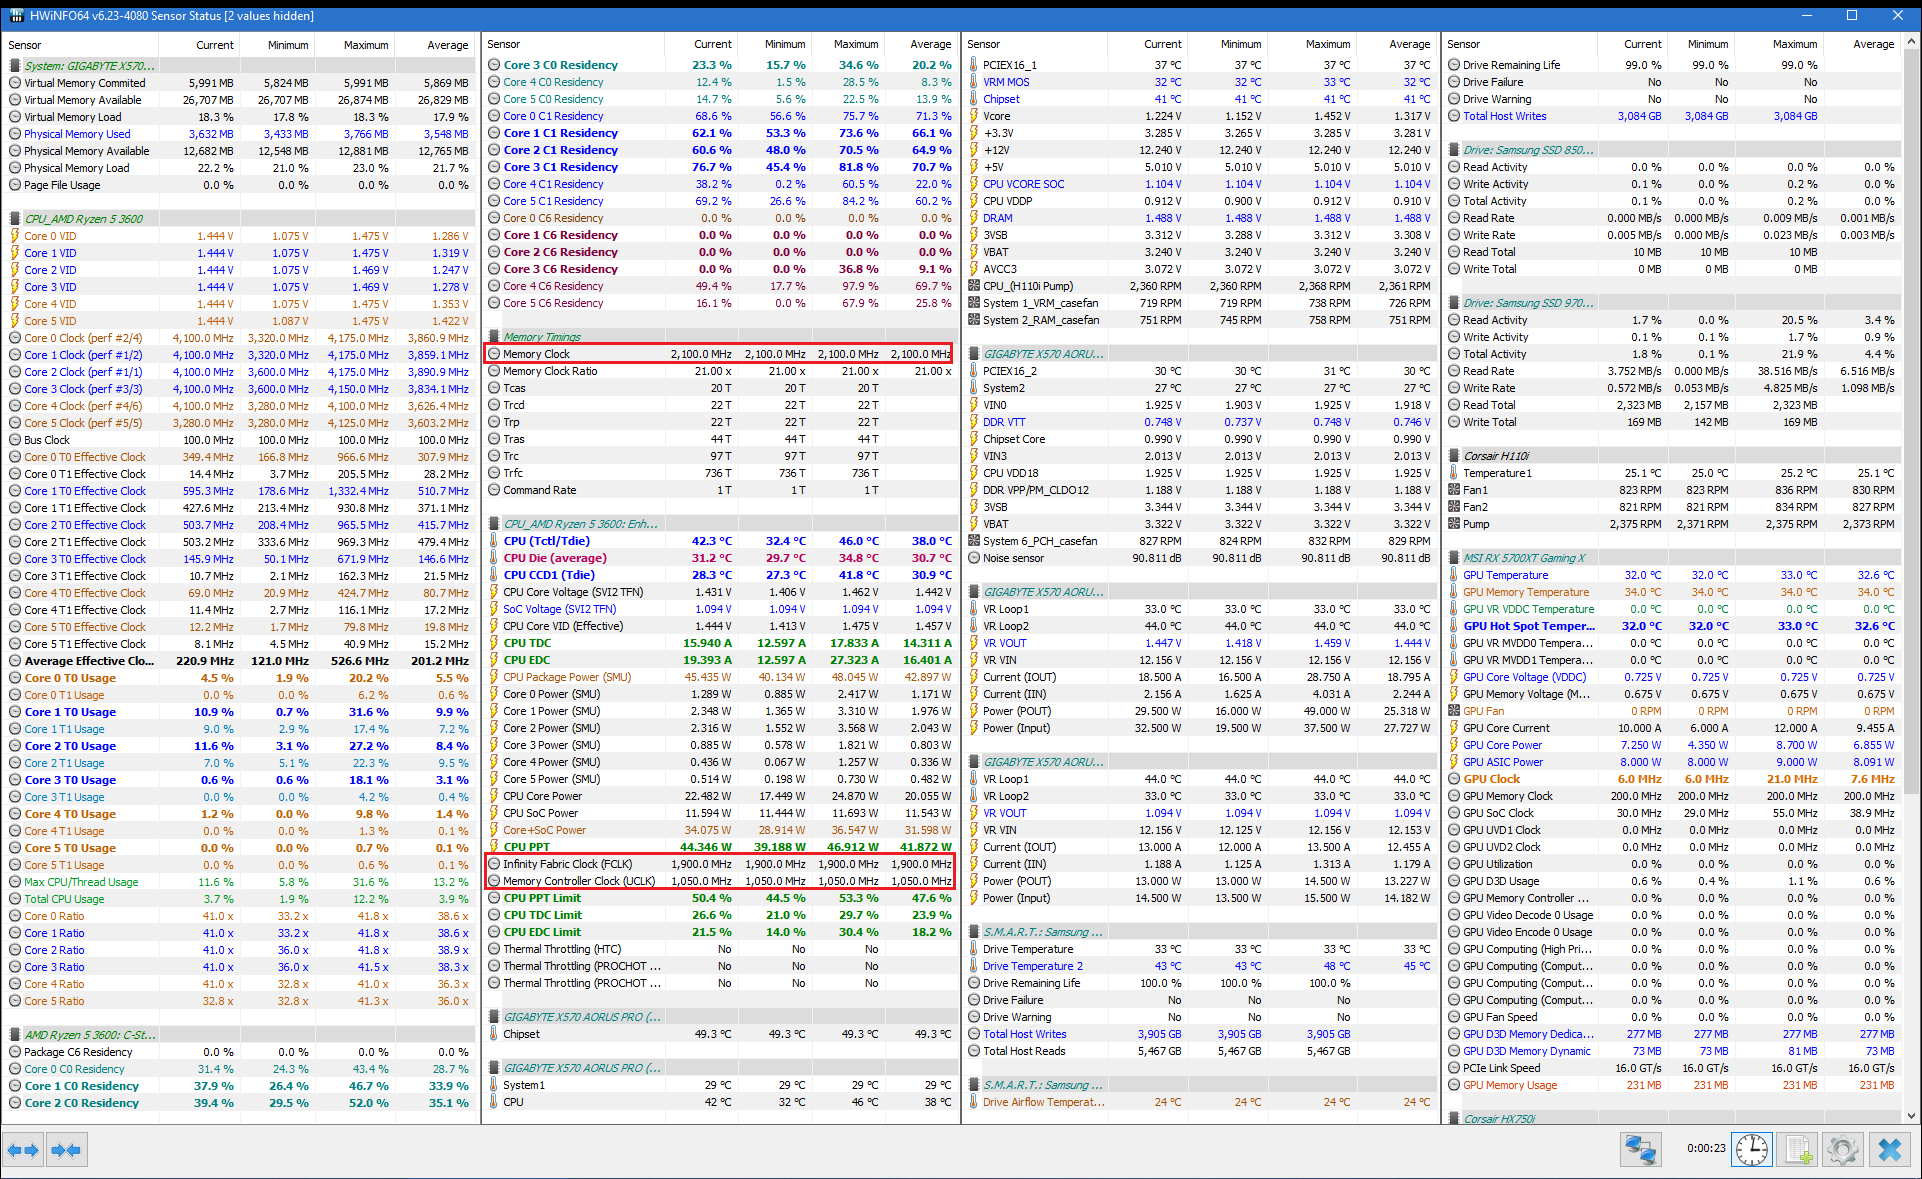Click the scroll up arrow of right scrollbar
This screenshot has height=1179, width=1922.
[x=1913, y=42]
